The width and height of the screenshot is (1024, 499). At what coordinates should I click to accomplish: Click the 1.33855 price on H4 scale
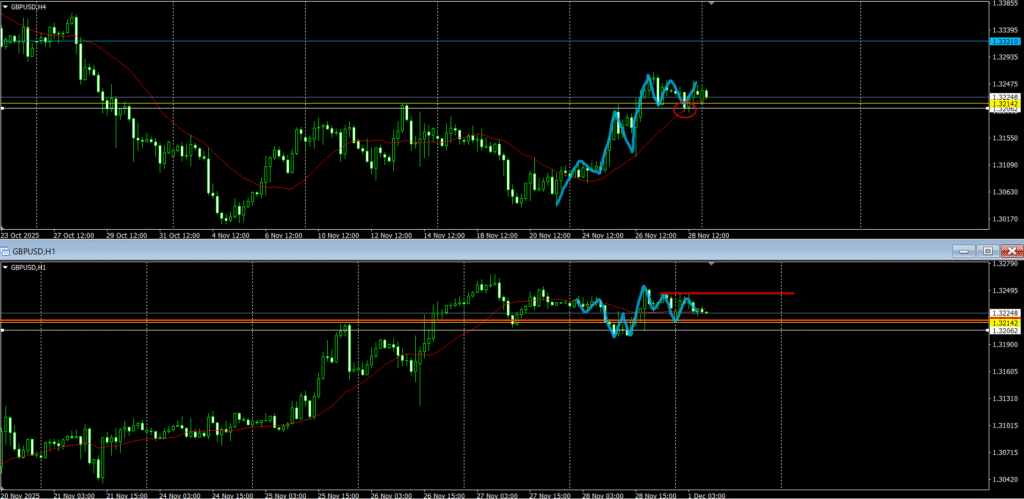(1003, 4)
